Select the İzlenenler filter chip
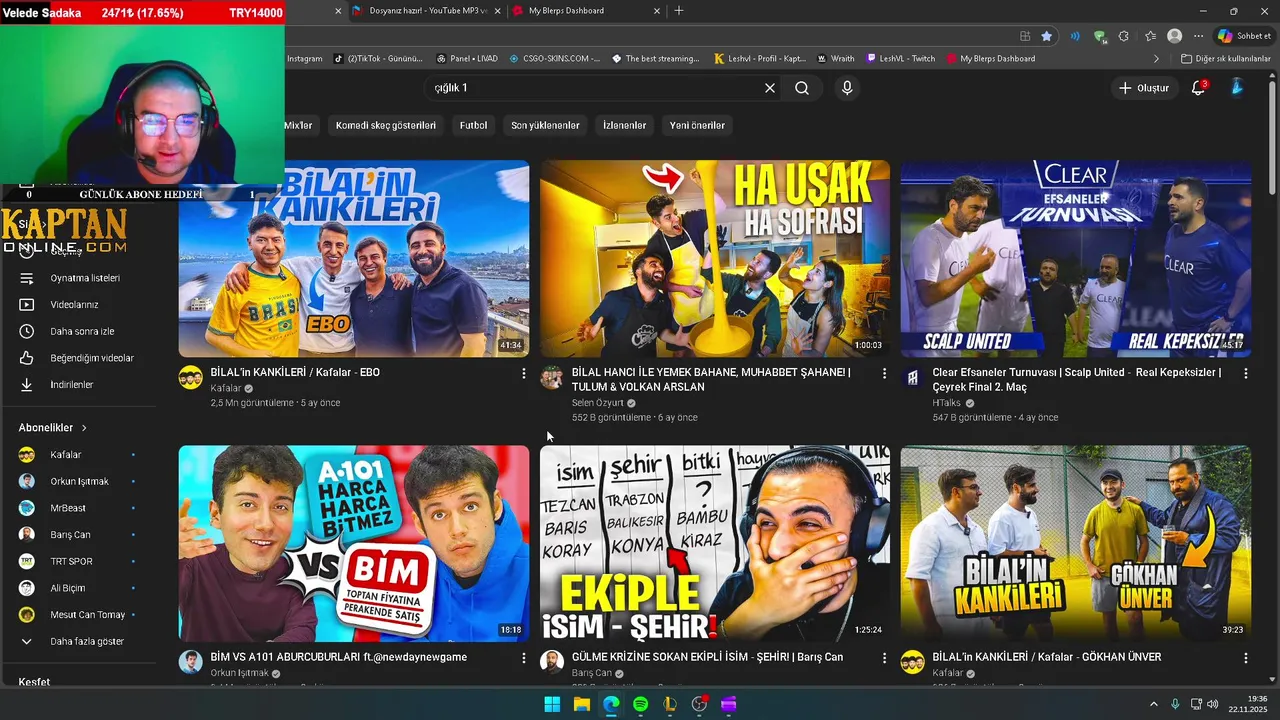 tap(624, 125)
